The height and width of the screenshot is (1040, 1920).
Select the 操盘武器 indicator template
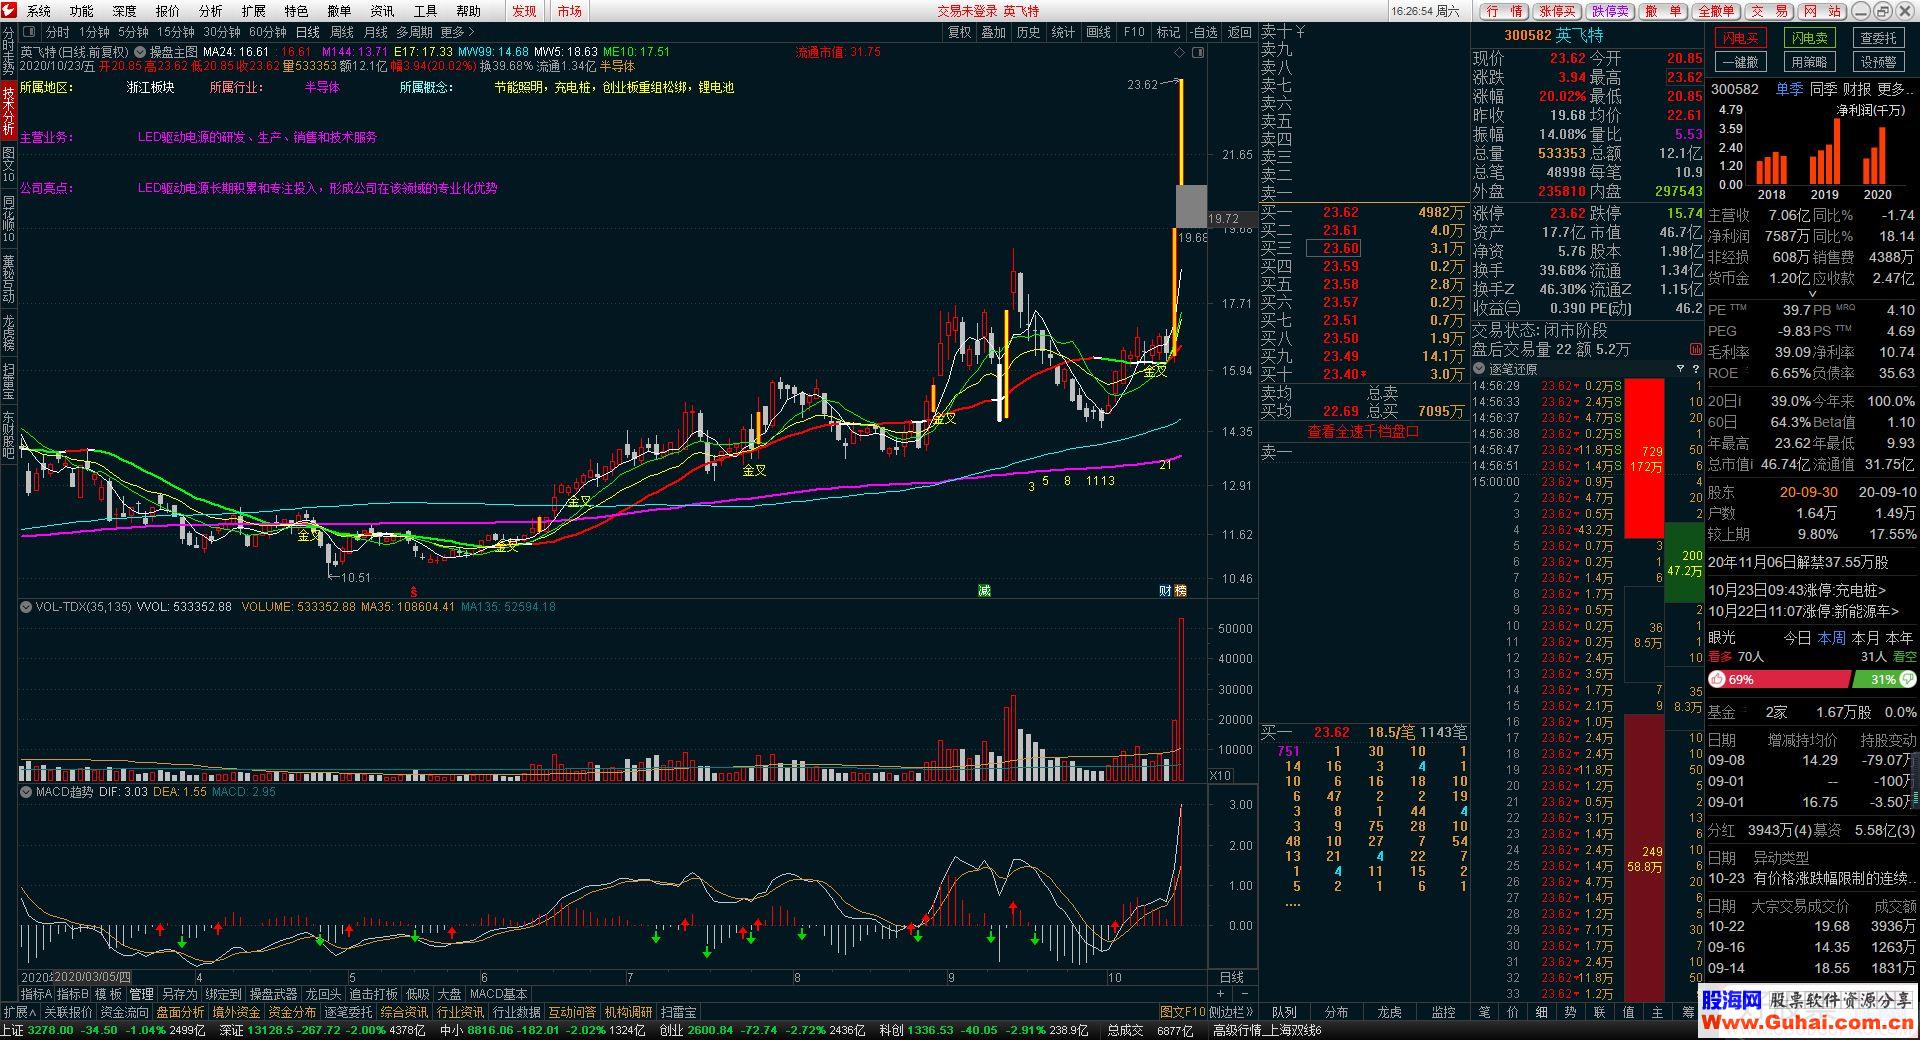pyautogui.click(x=273, y=994)
